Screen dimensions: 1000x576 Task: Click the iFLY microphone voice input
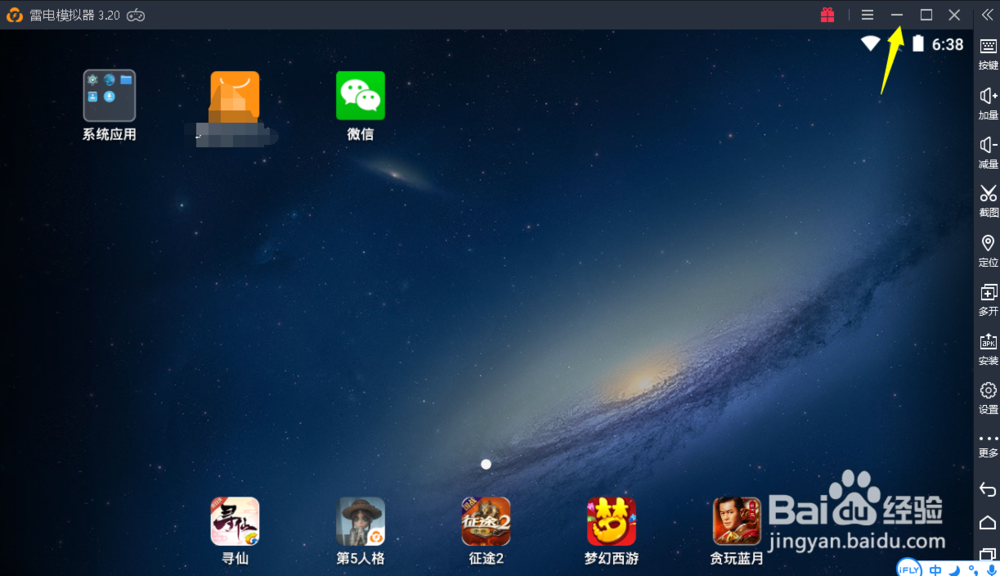coord(991,570)
